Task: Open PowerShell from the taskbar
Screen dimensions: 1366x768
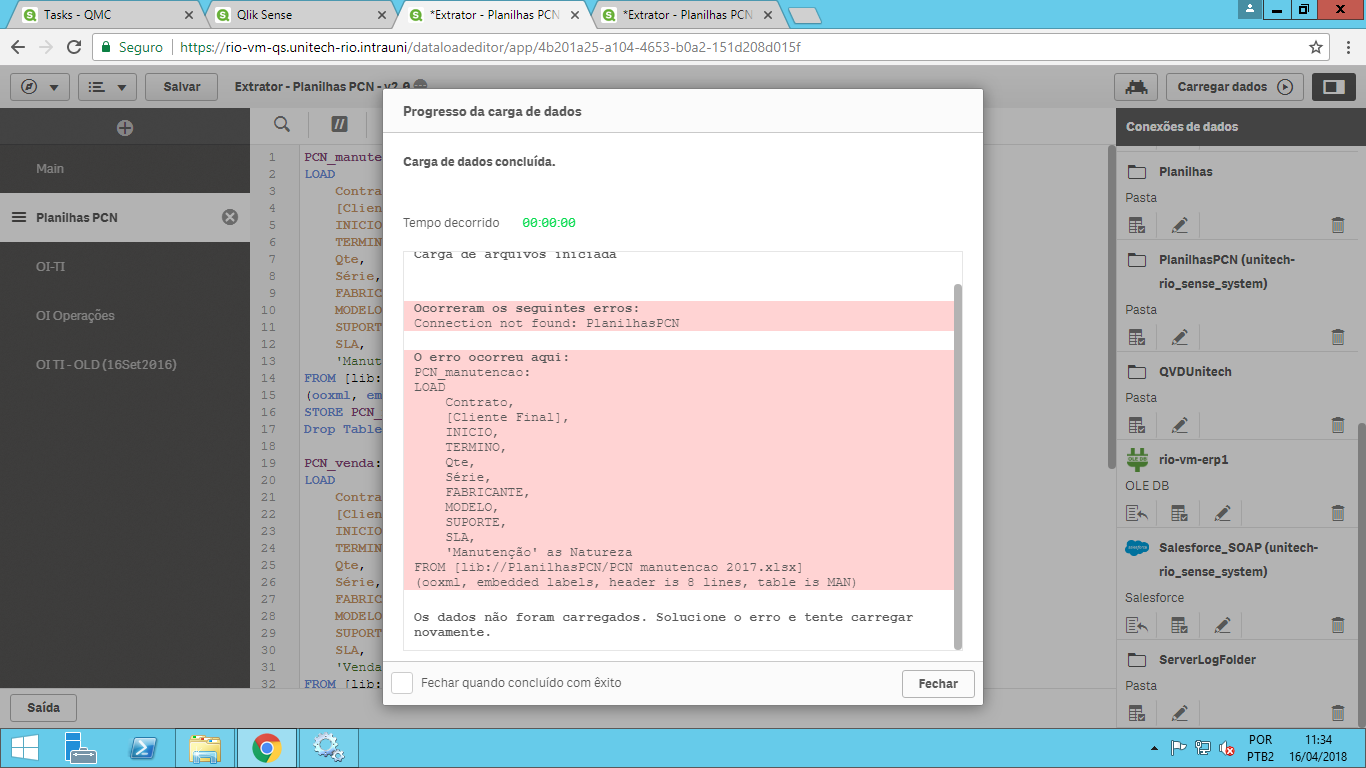Action: coord(144,747)
